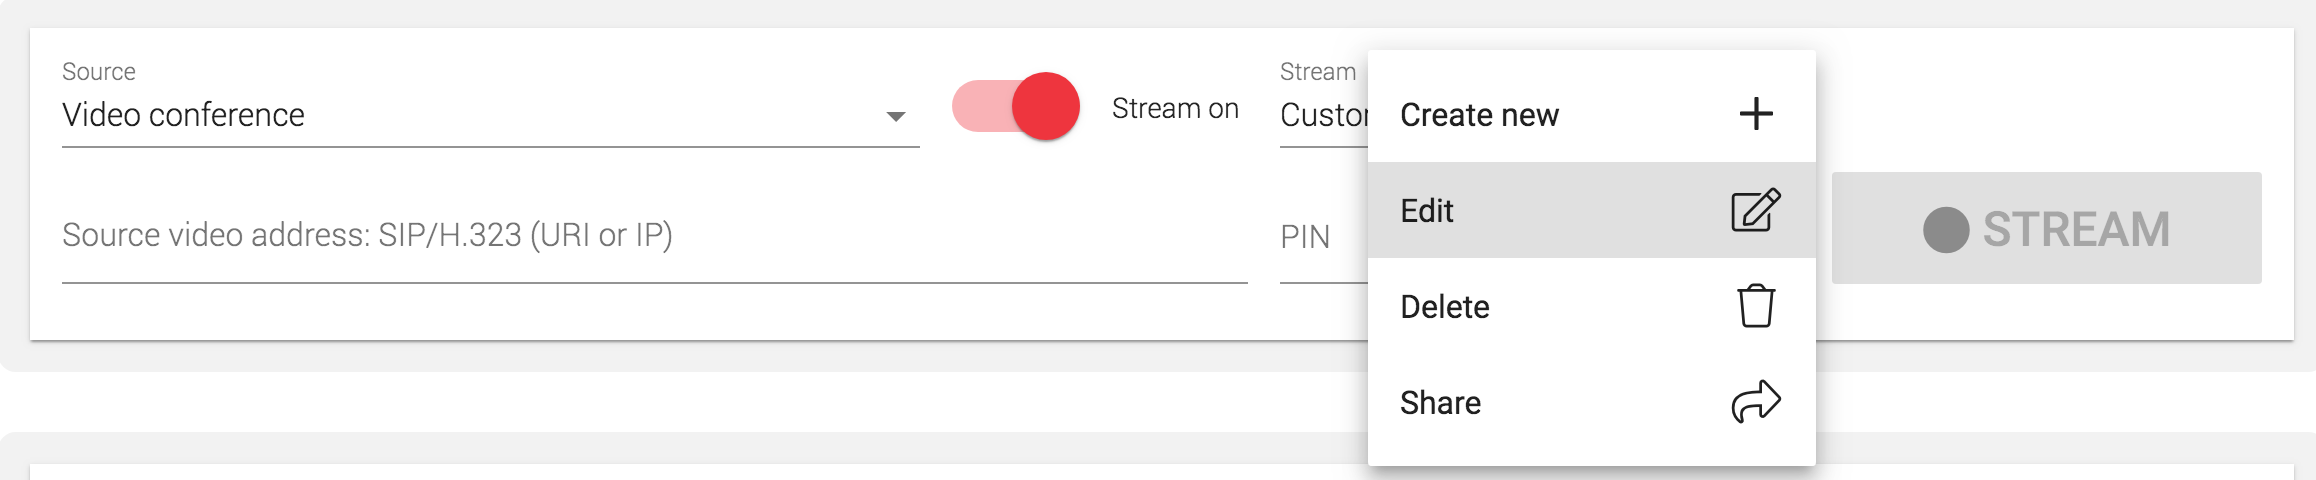Choose the Share menu option
The height and width of the screenshot is (480, 2316).
coord(1441,403)
